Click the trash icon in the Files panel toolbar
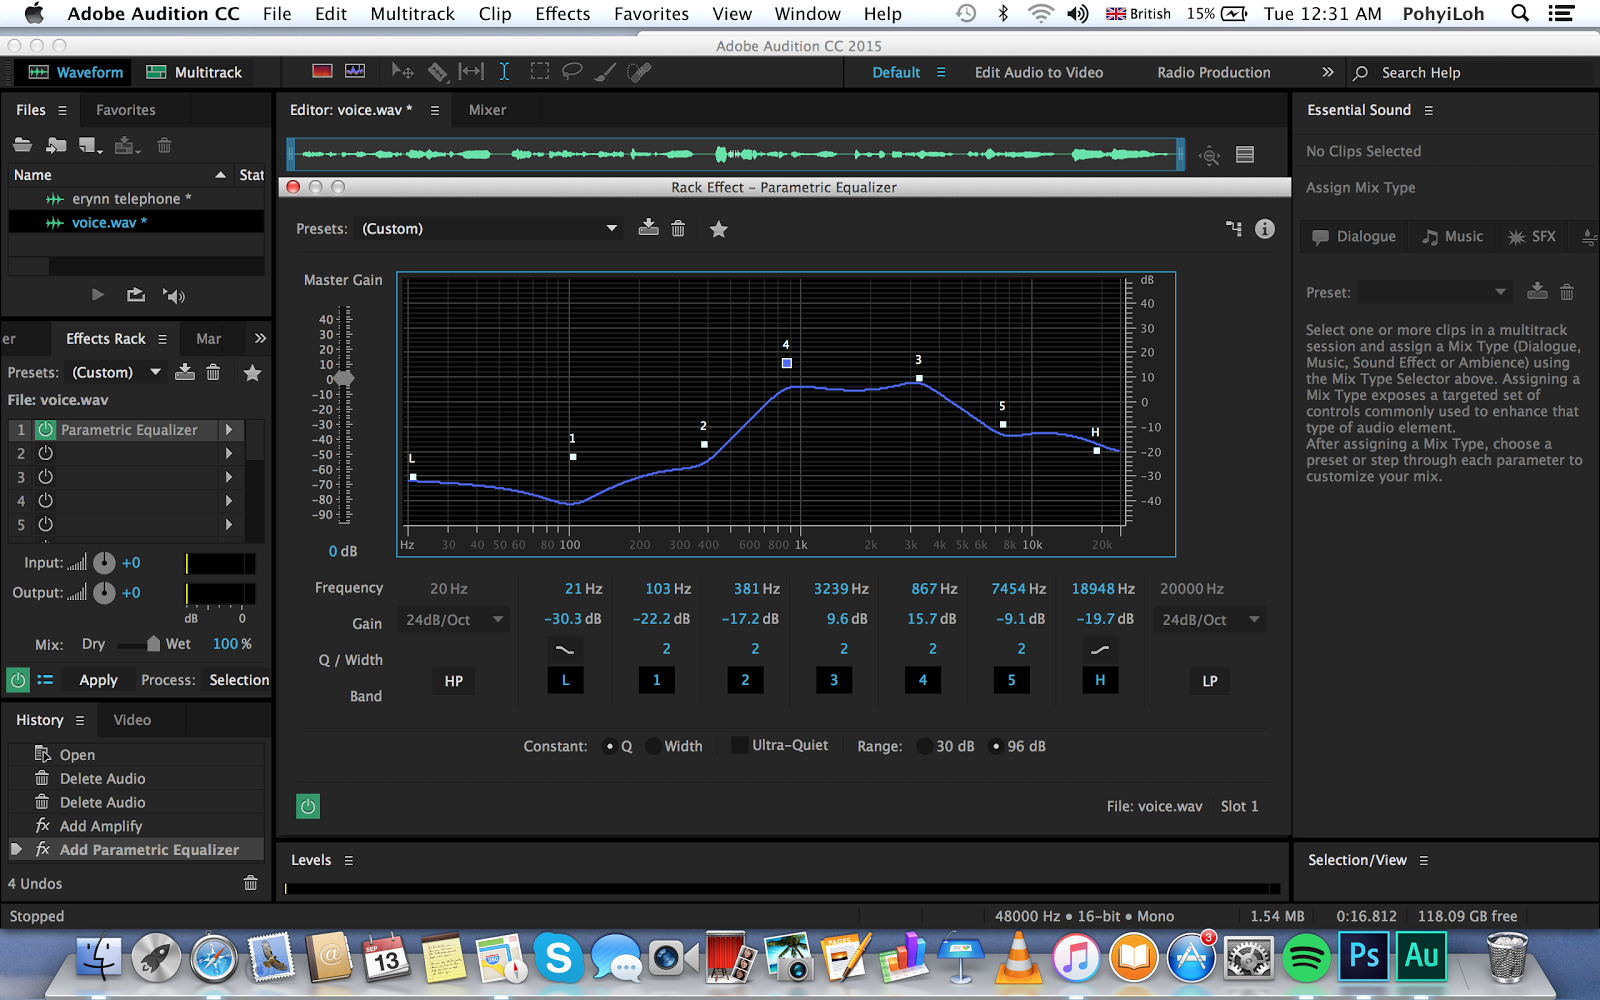 [x=164, y=146]
